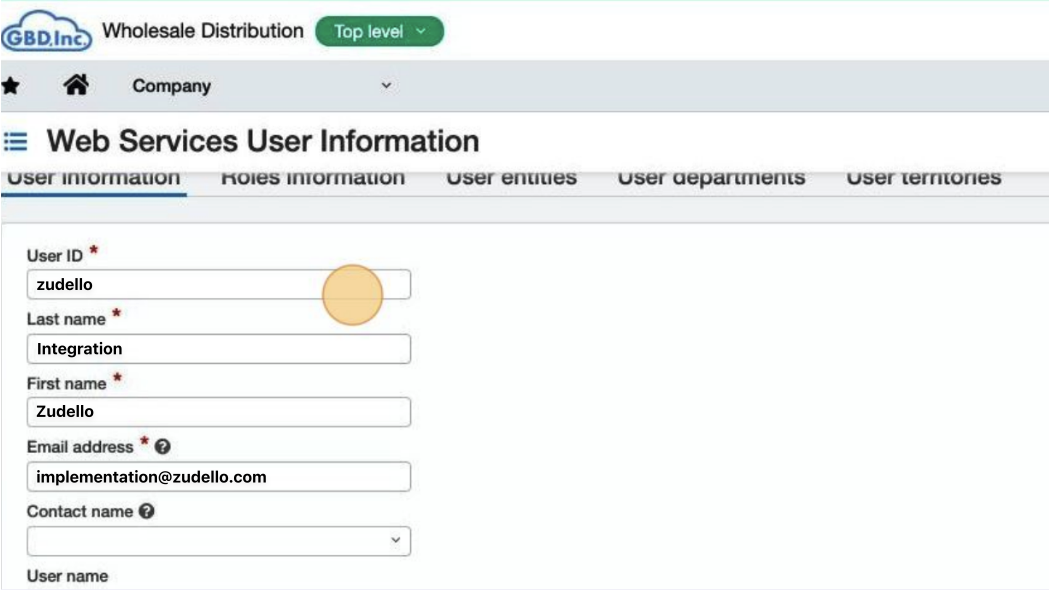Click the help icon next to Email address

[x=163, y=447]
